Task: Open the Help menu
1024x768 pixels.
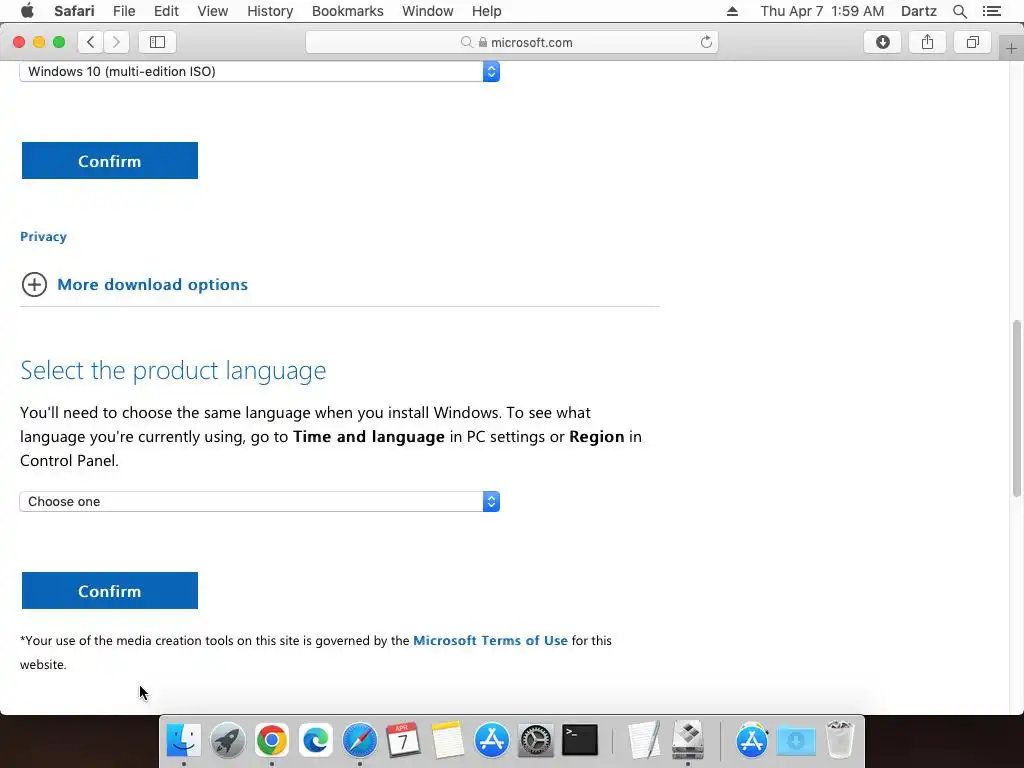Action: 487,11
